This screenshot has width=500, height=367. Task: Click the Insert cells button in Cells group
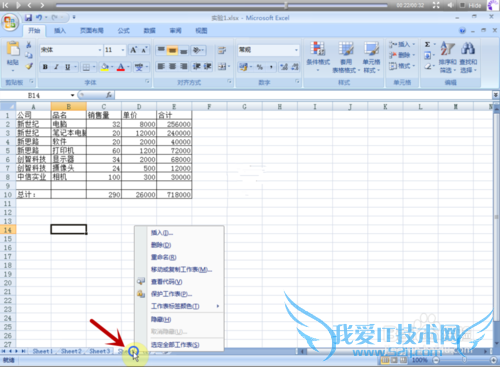[402, 44]
